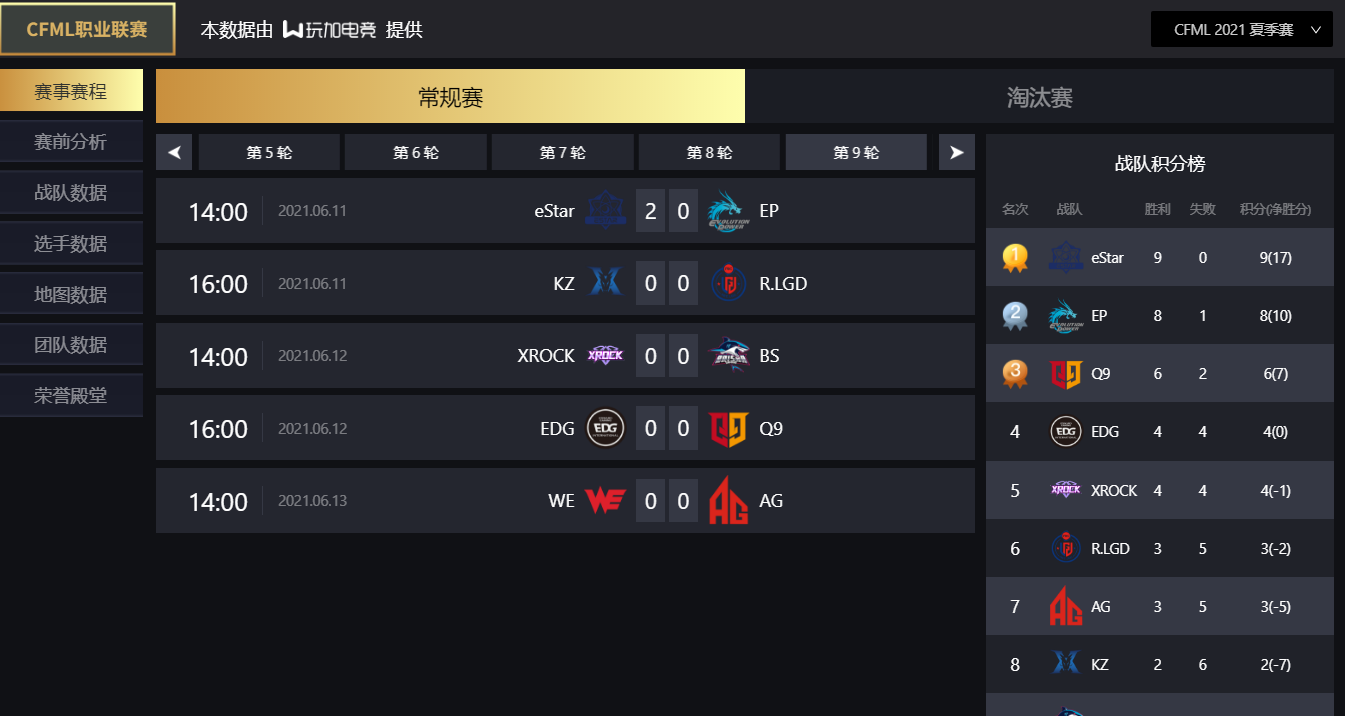Image resolution: width=1345 pixels, height=716 pixels.
Task: Click the AG logo in the last match
Action: pyautogui.click(x=728, y=500)
